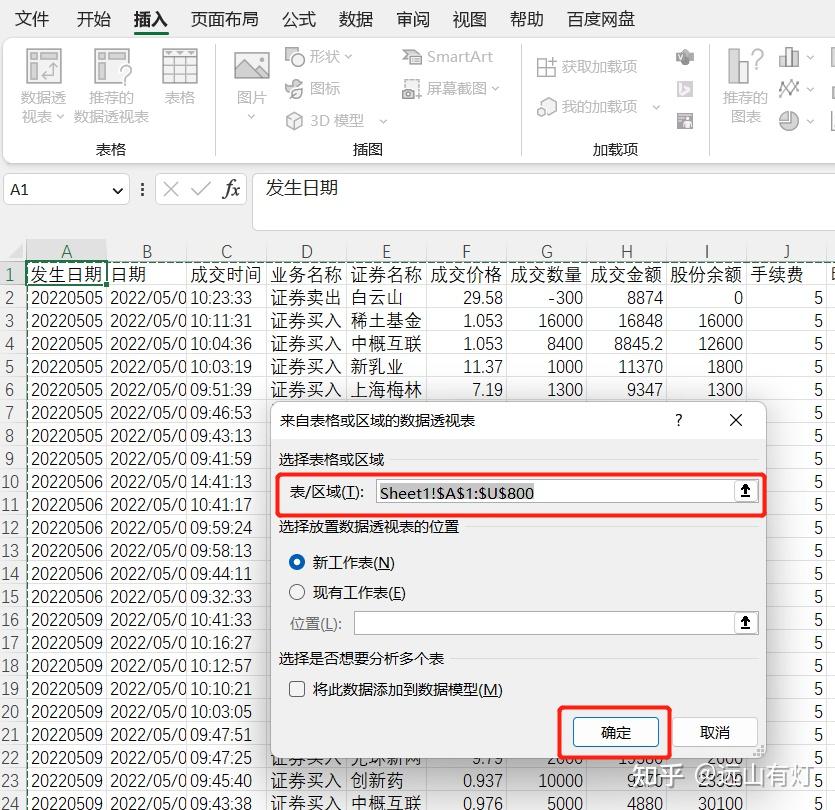Click the time cell 10:23:33
The width and height of the screenshot is (835, 810).
(226, 297)
